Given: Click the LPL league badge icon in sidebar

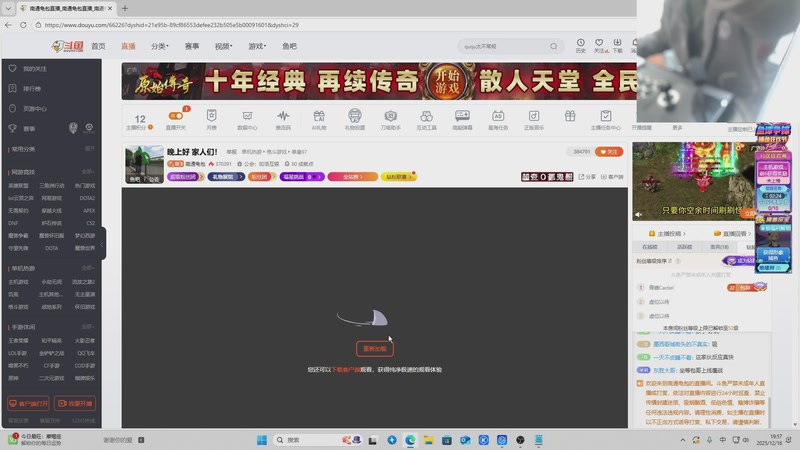Looking at the screenshot, I should 73,128.
